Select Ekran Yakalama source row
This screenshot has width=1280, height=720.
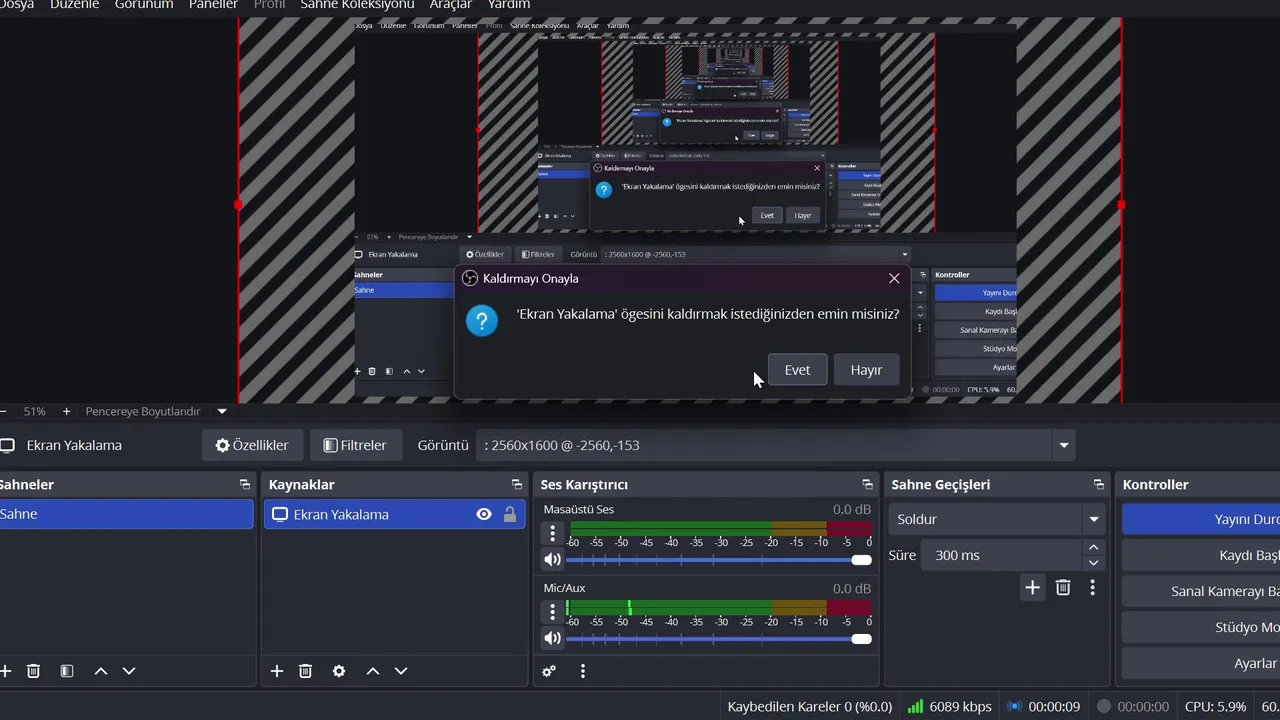(394, 514)
